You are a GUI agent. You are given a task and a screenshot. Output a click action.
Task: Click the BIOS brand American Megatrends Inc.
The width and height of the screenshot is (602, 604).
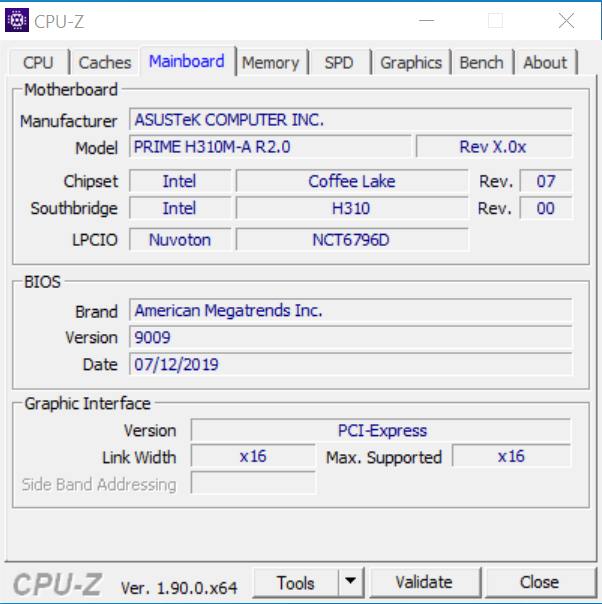coord(350,310)
